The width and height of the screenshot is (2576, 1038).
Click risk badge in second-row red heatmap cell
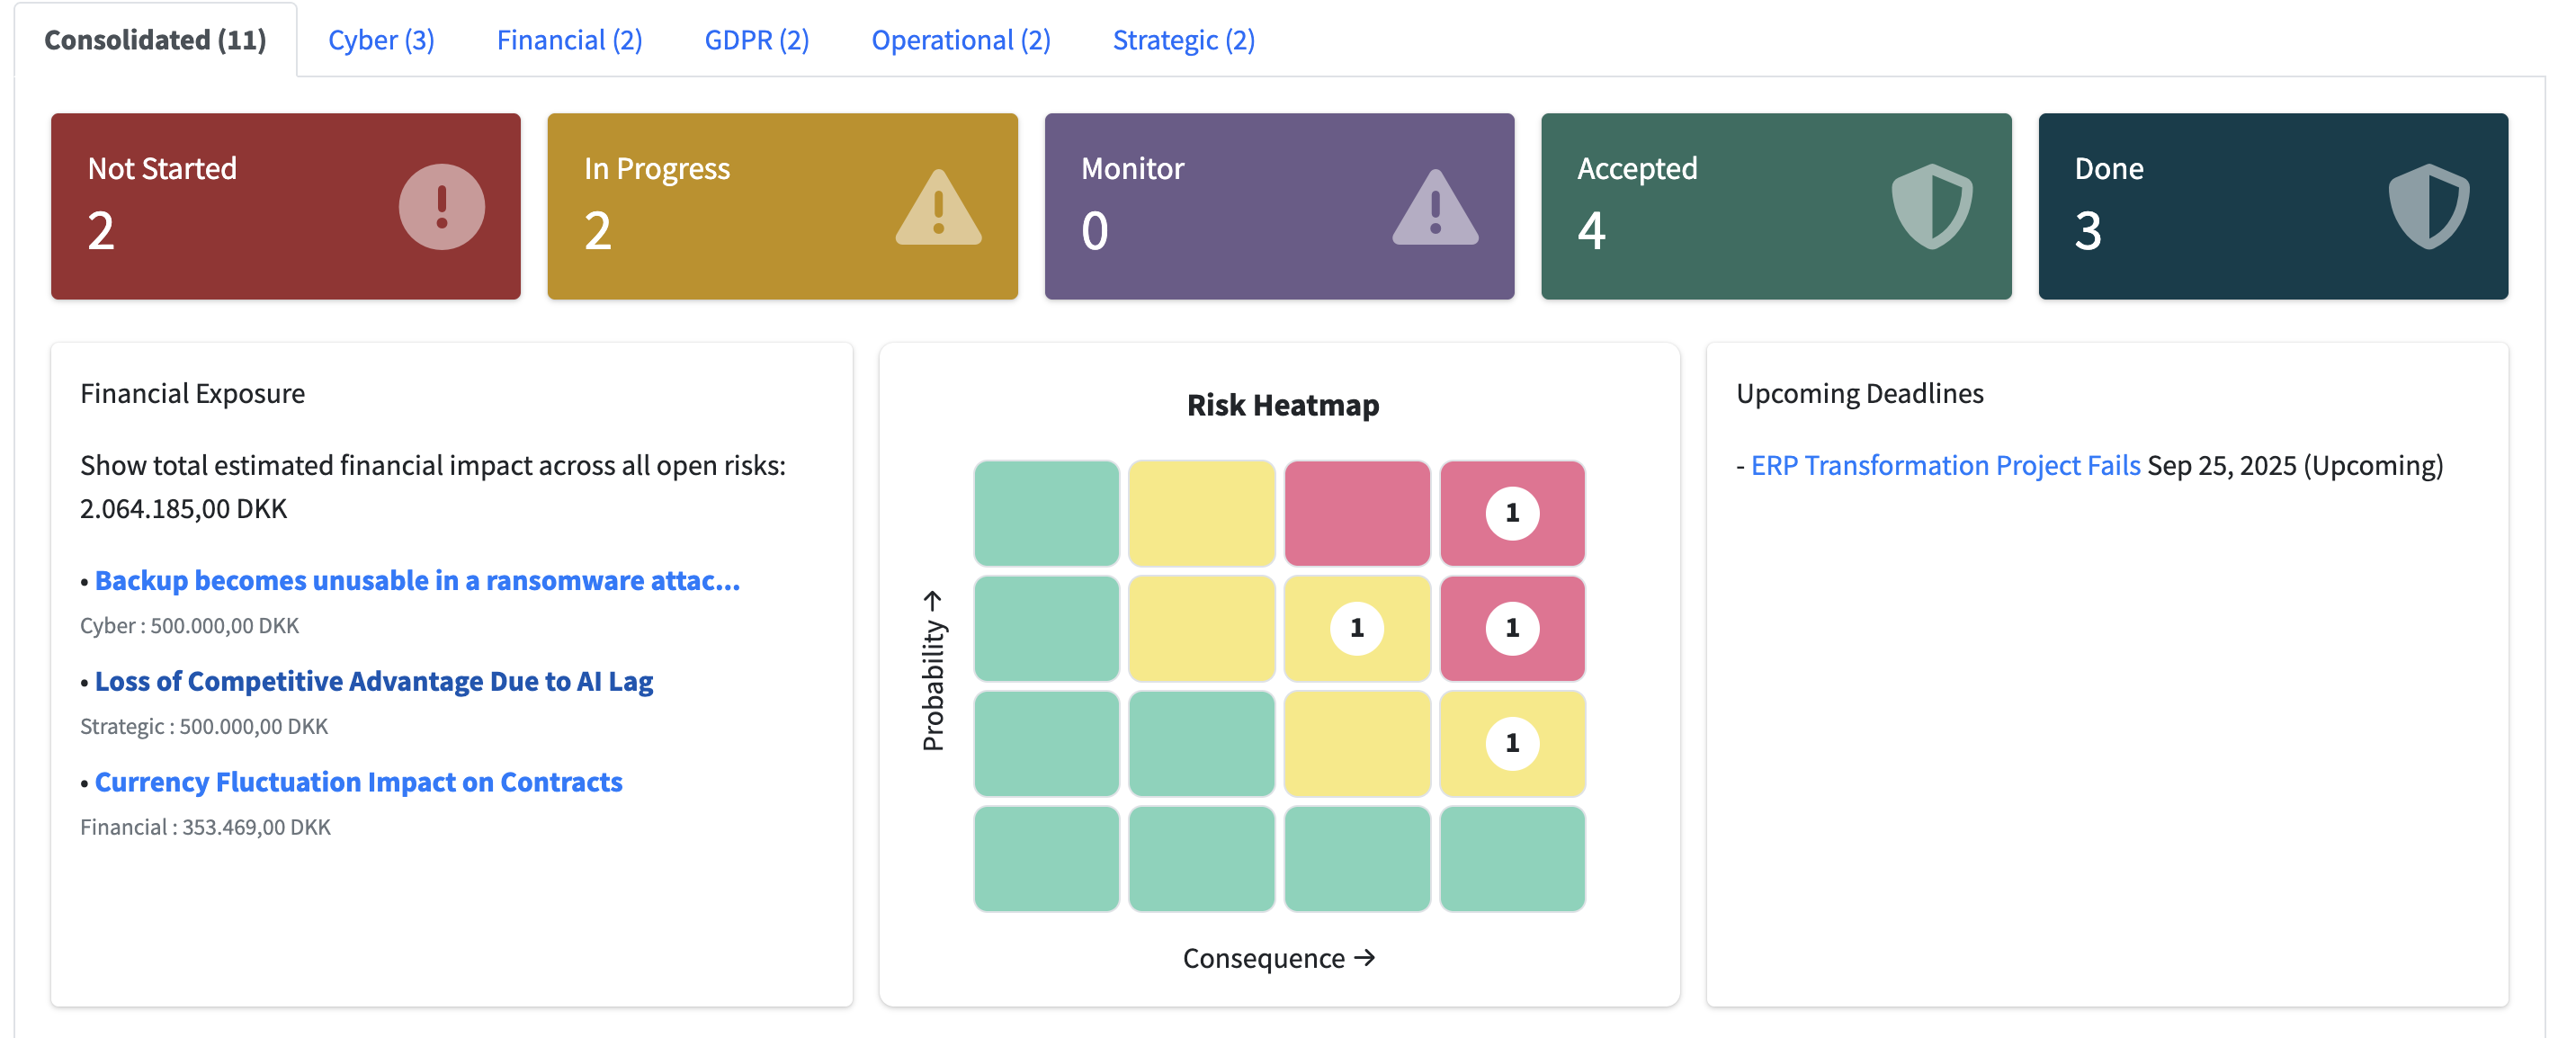pyautogui.click(x=1512, y=628)
